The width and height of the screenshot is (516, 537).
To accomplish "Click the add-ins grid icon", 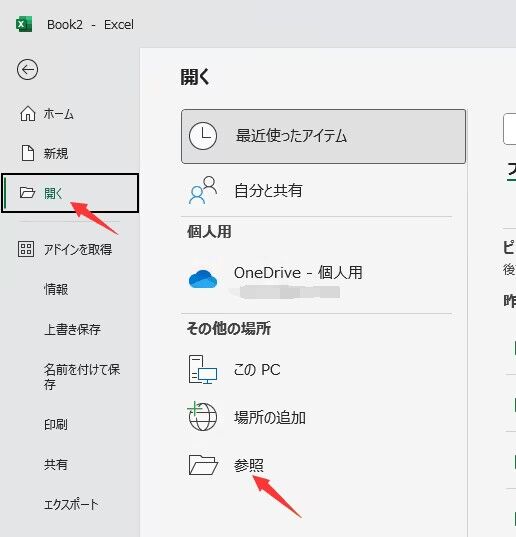I will point(26,249).
